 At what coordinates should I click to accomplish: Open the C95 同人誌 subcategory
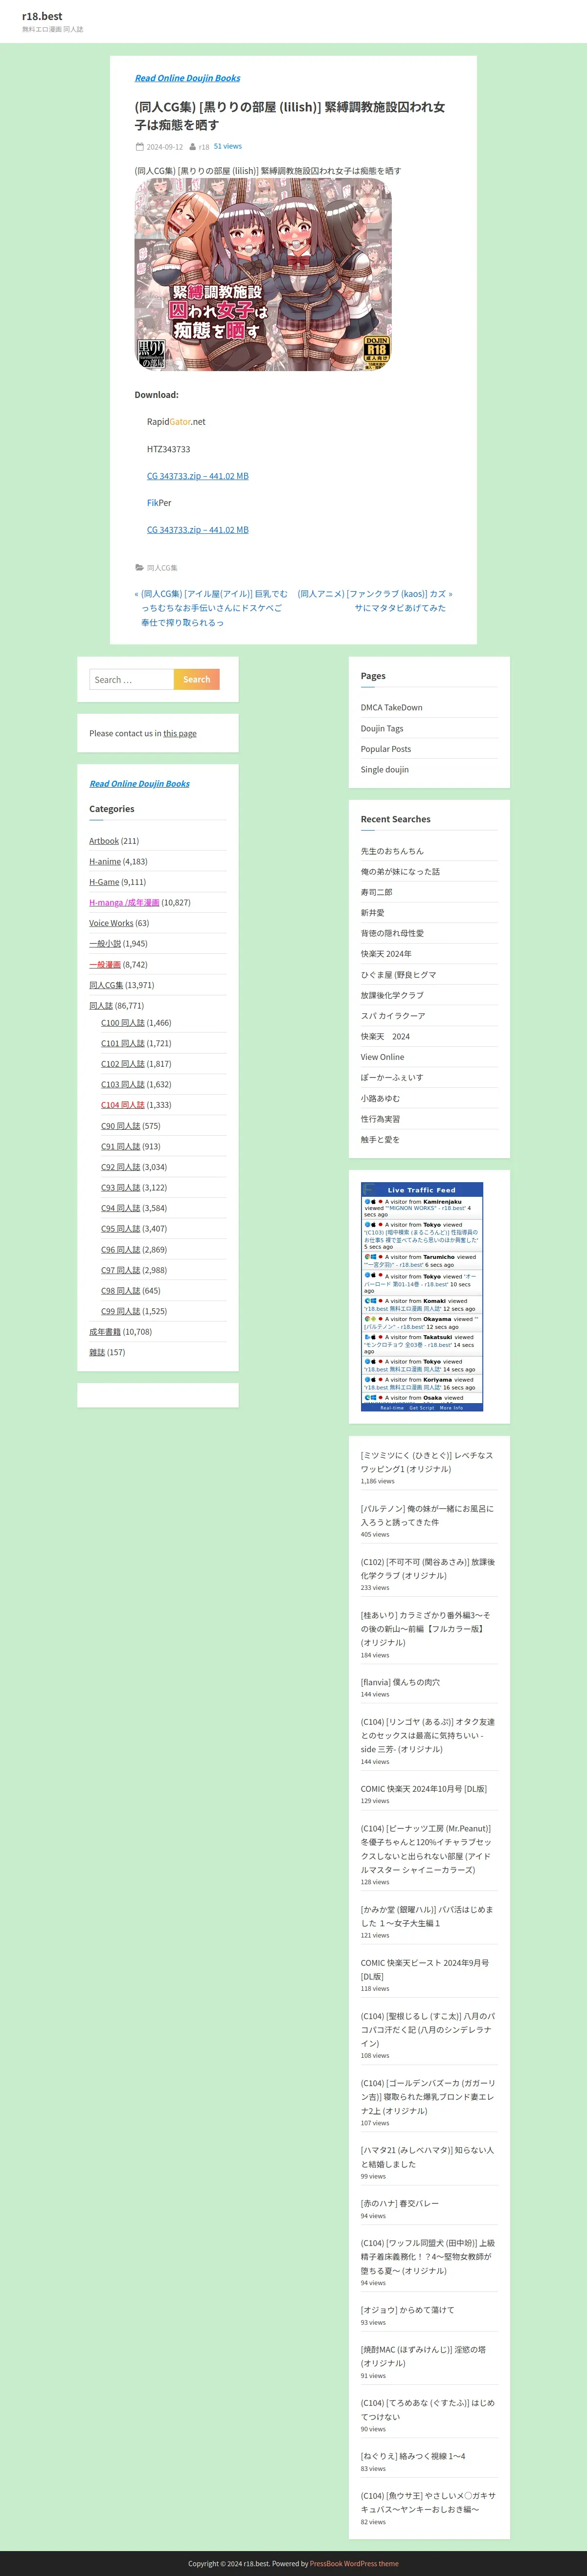click(121, 1229)
